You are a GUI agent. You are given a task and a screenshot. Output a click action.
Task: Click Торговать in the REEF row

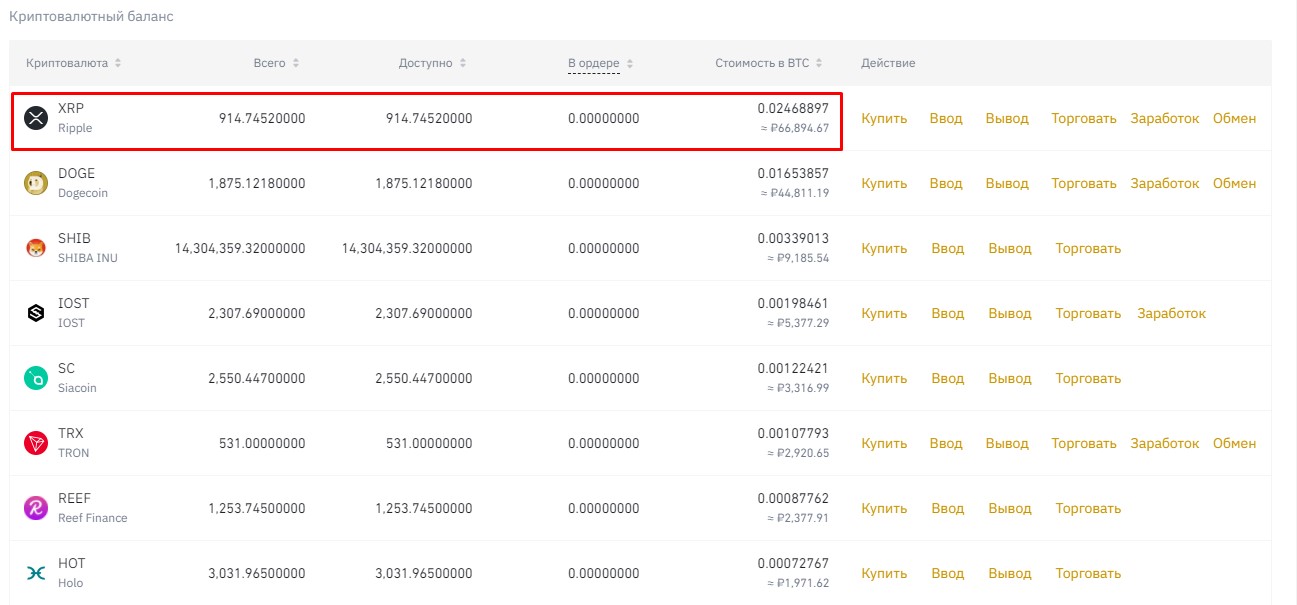(1089, 508)
